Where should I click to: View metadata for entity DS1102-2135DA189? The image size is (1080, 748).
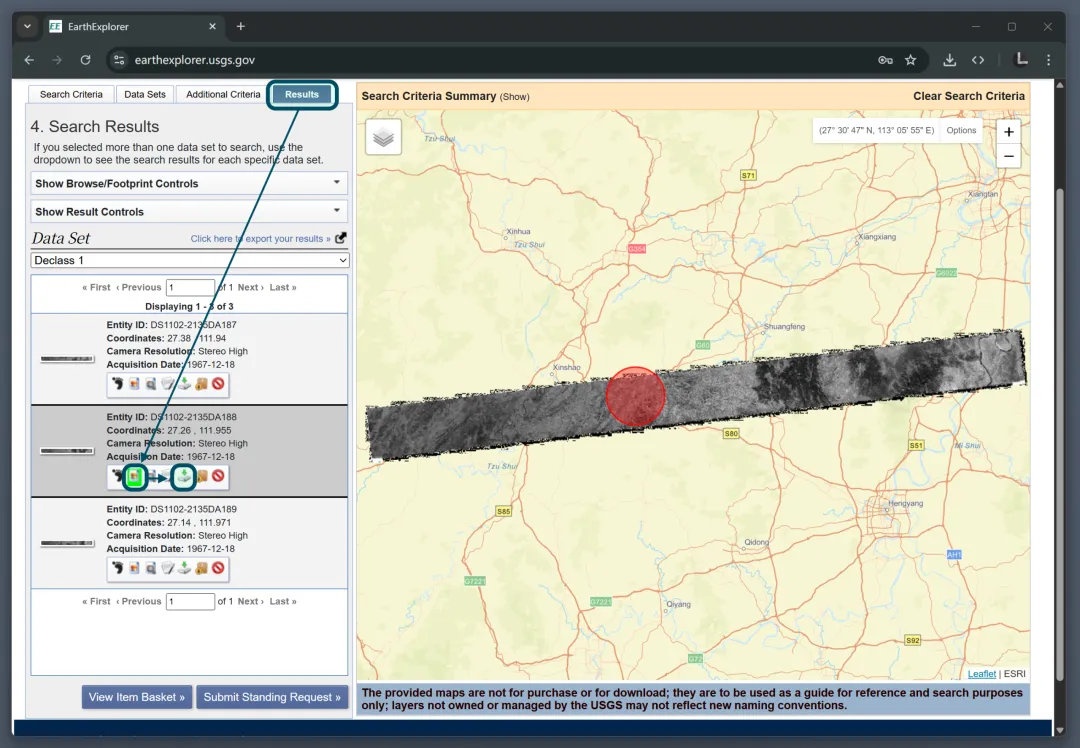pos(167,568)
